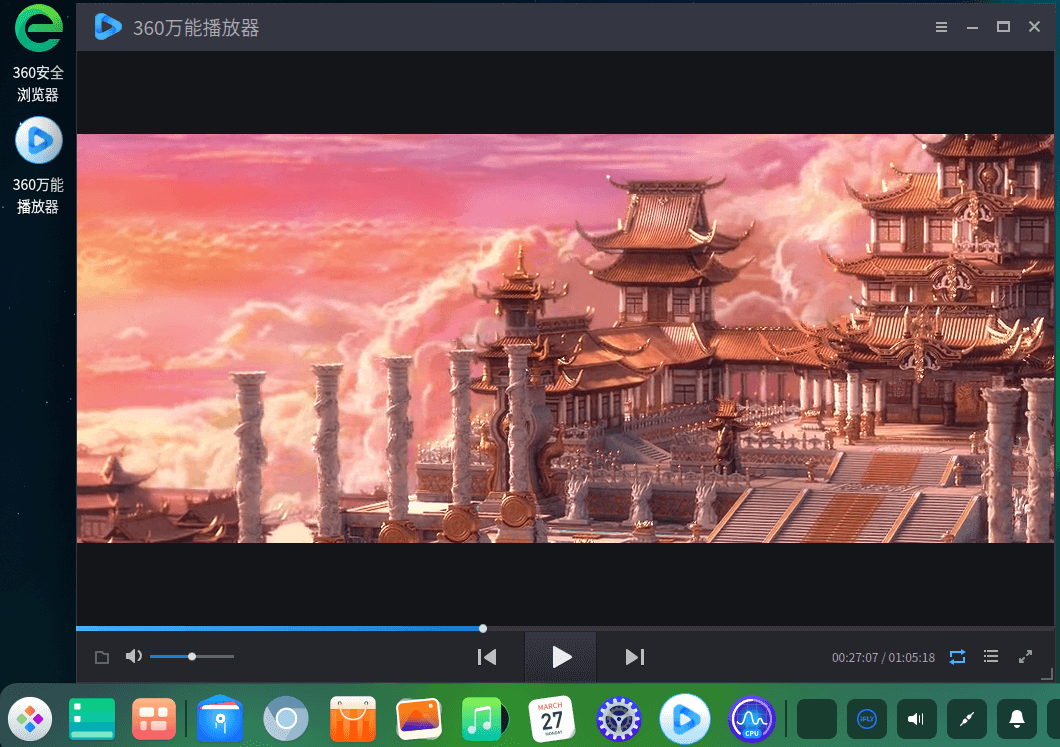Open the system volume tray icon
Viewport: 1060px width, 747px height.
pos(917,719)
